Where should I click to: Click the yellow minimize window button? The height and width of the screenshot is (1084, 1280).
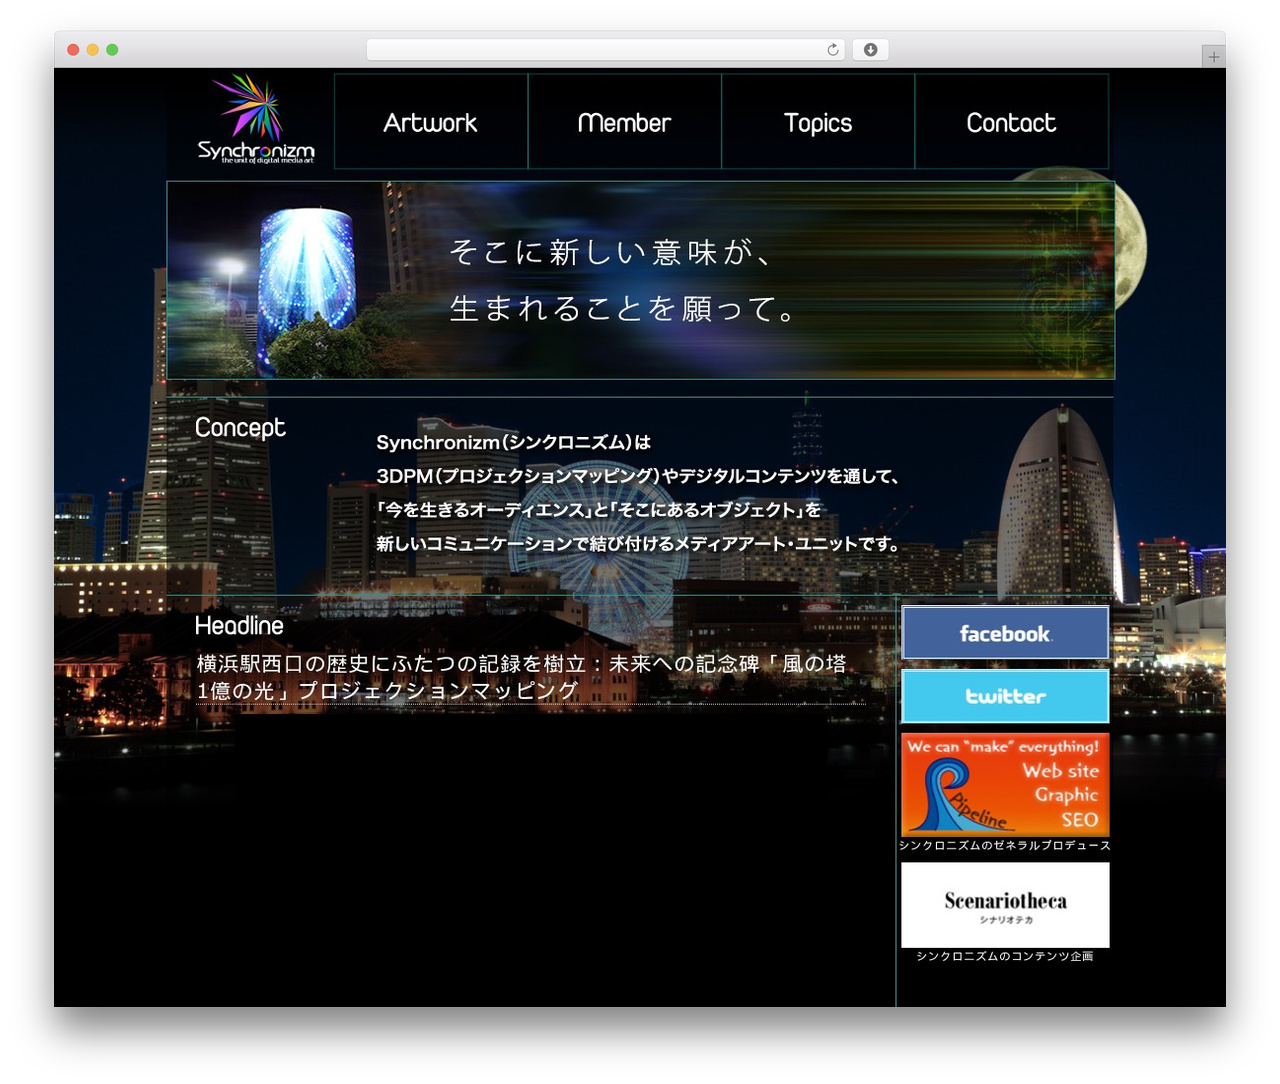(92, 50)
